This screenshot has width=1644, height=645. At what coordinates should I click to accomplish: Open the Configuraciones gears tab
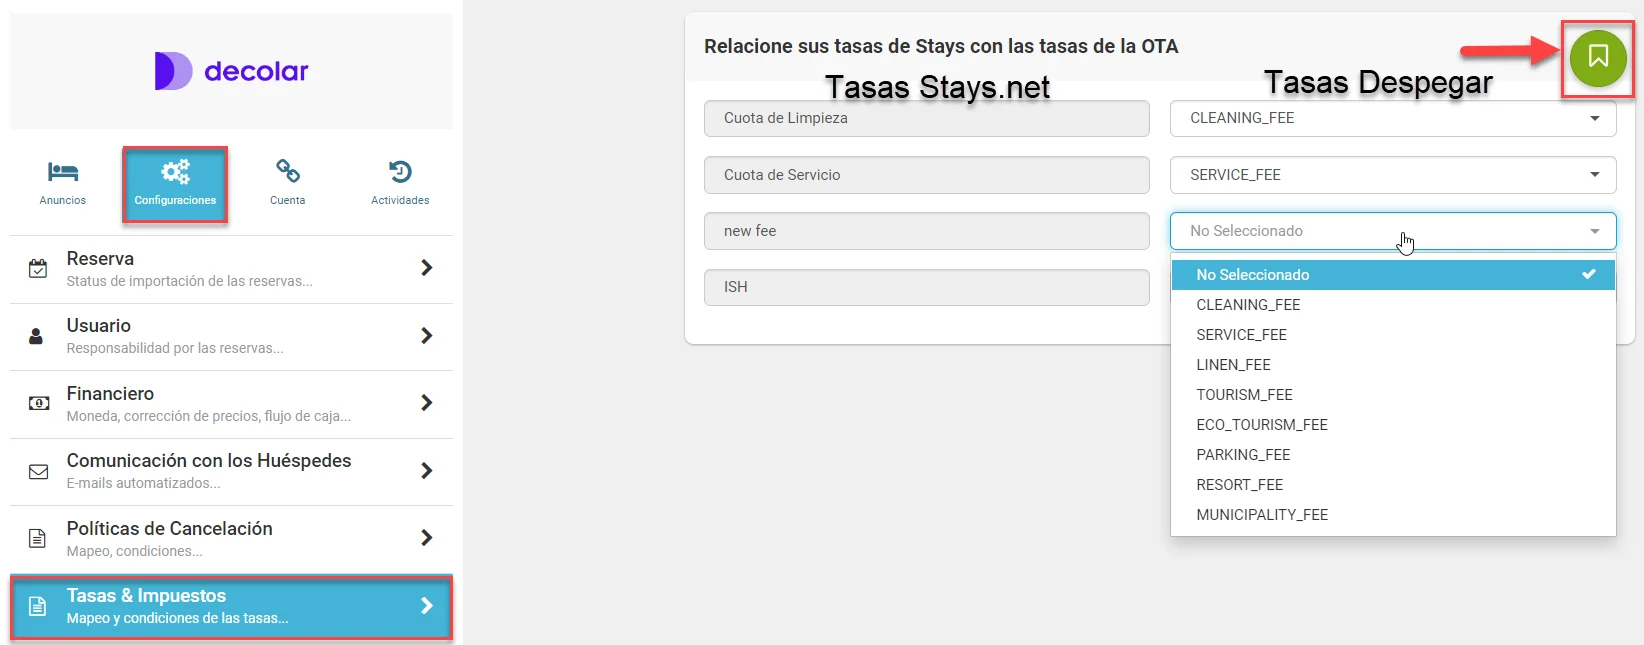point(175,183)
